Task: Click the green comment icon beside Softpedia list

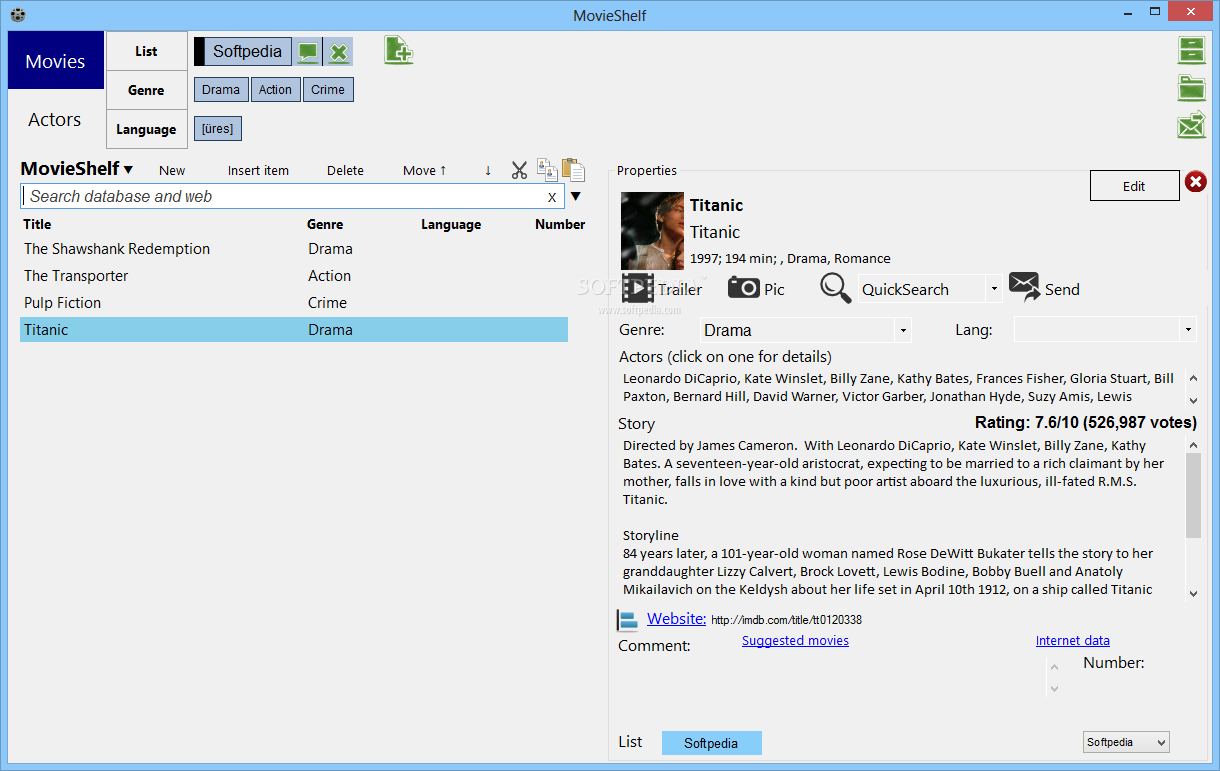Action: [x=308, y=52]
